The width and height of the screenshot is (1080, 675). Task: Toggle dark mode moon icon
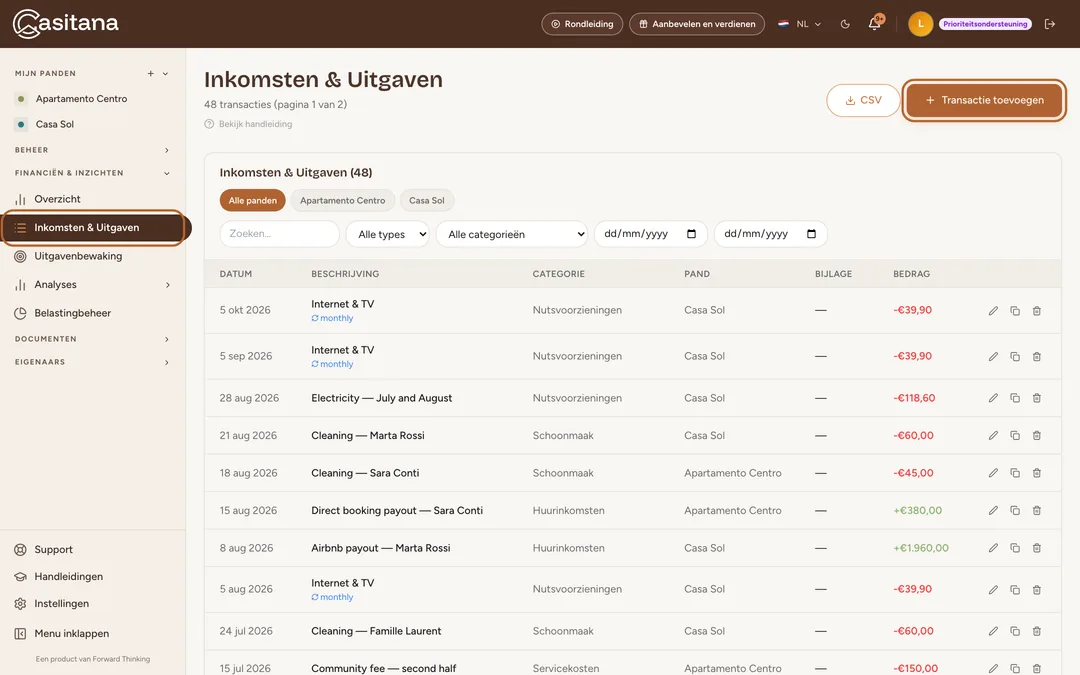845,24
